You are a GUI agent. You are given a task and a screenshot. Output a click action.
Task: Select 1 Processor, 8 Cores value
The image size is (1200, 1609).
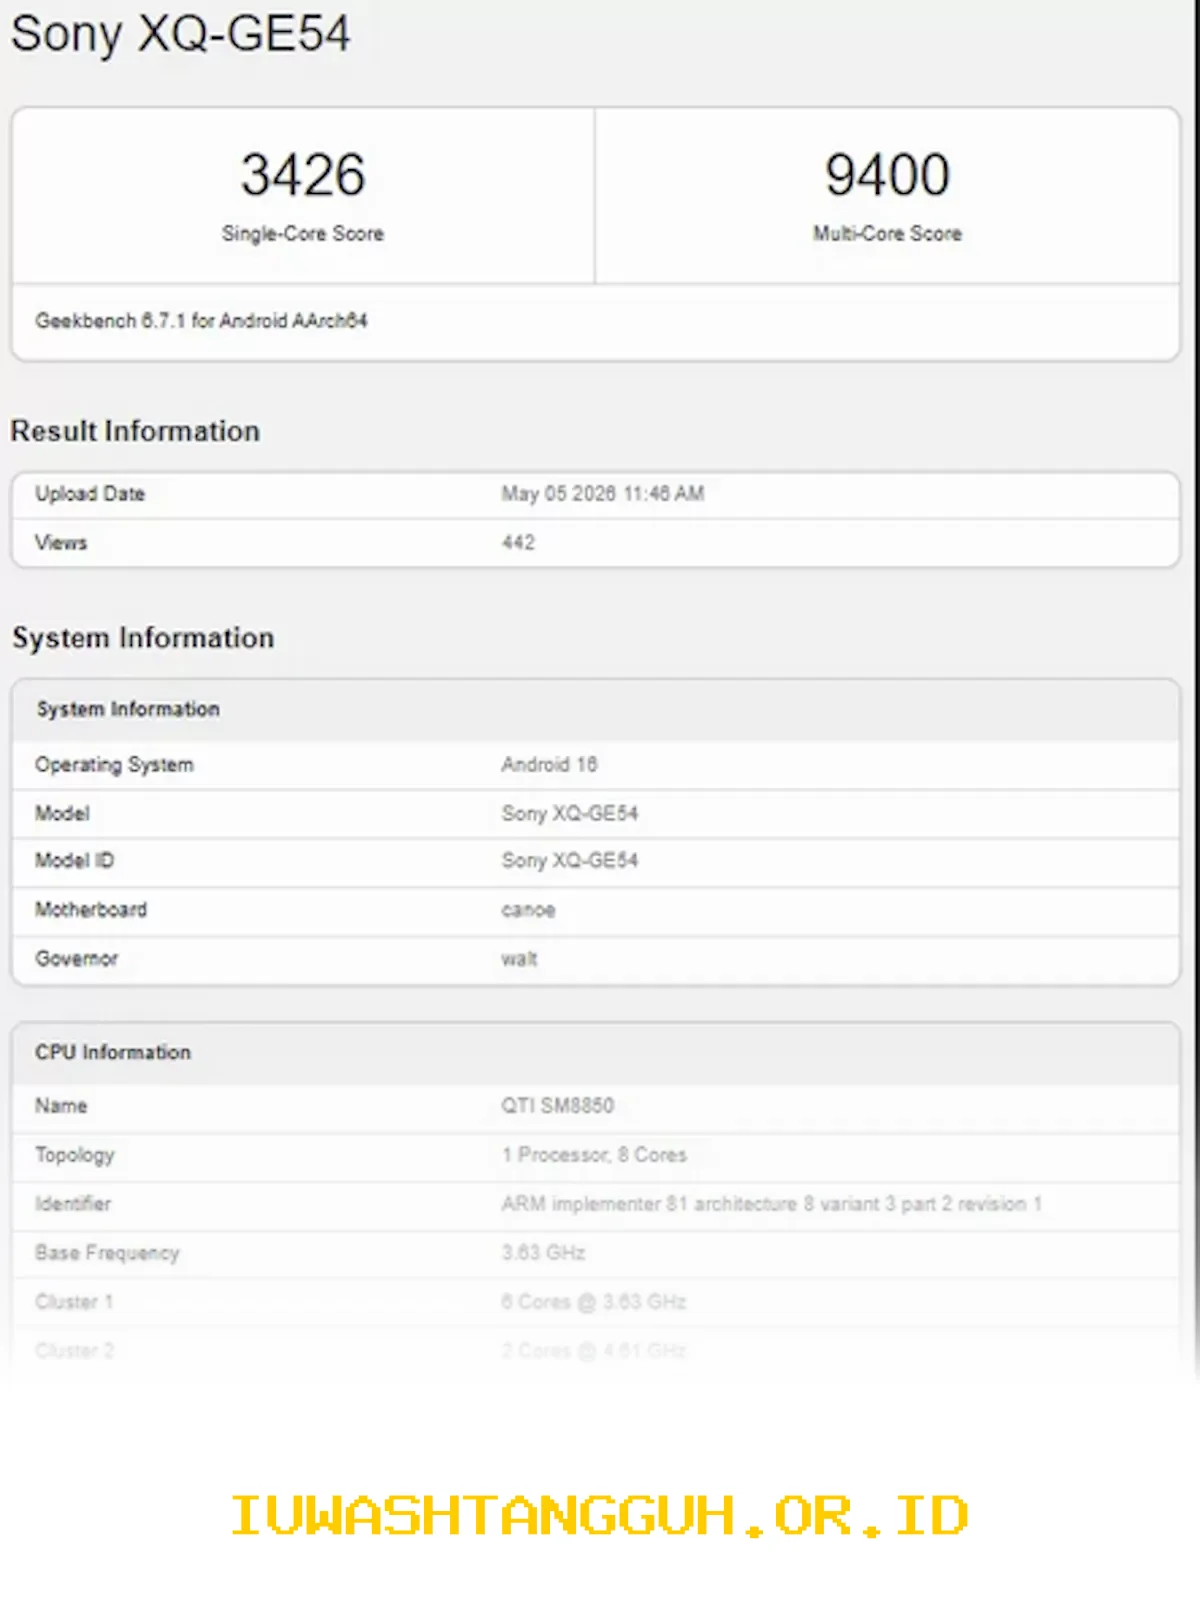coord(594,1155)
